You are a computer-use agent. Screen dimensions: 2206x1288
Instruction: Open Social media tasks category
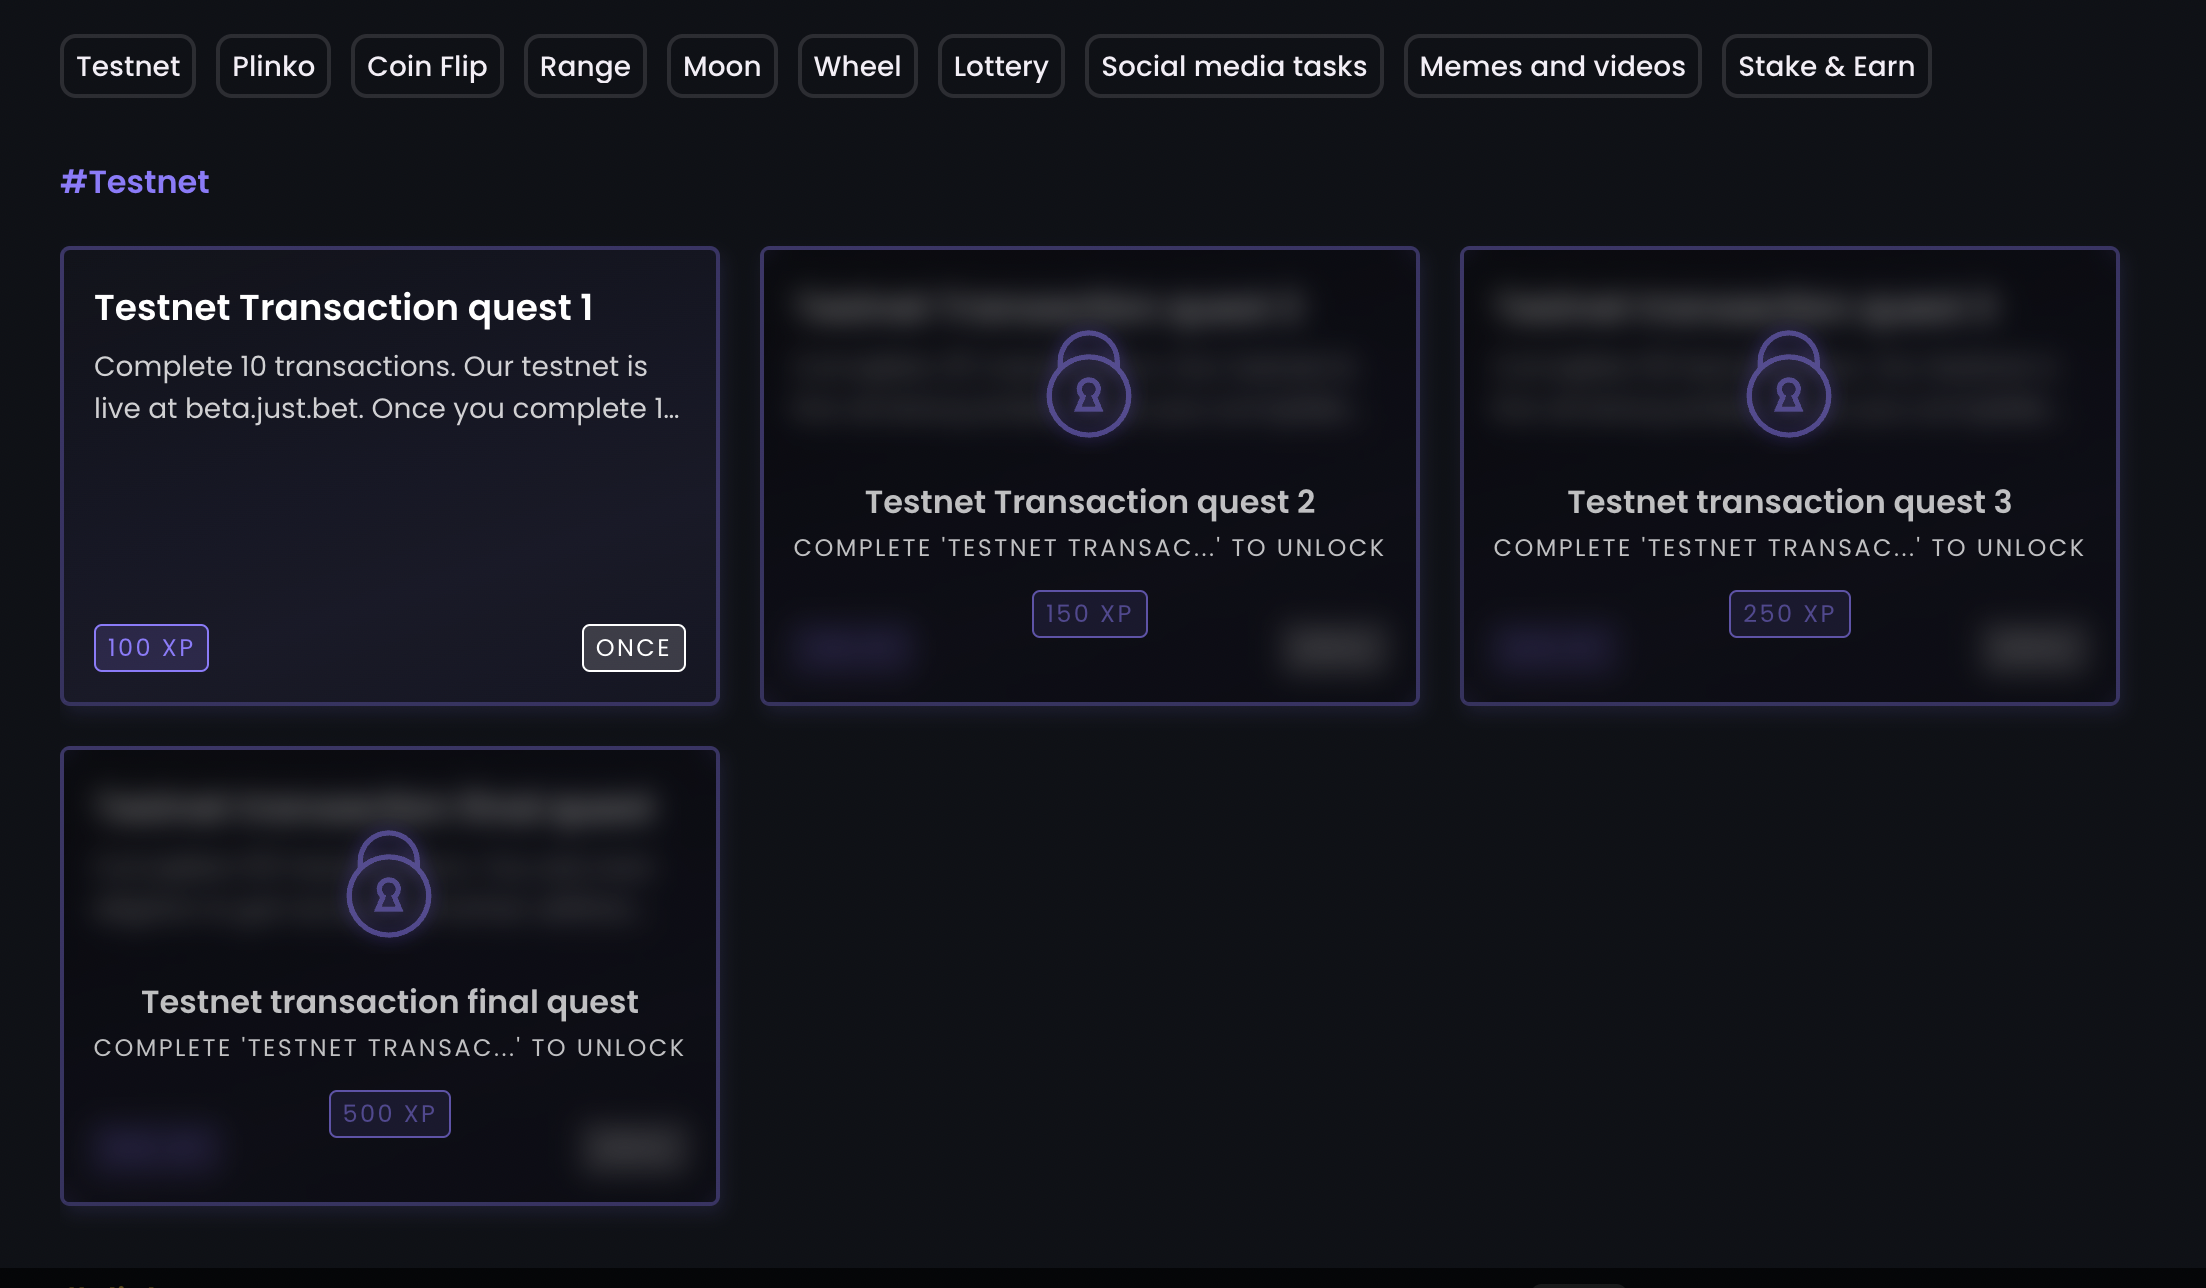(1234, 66)
